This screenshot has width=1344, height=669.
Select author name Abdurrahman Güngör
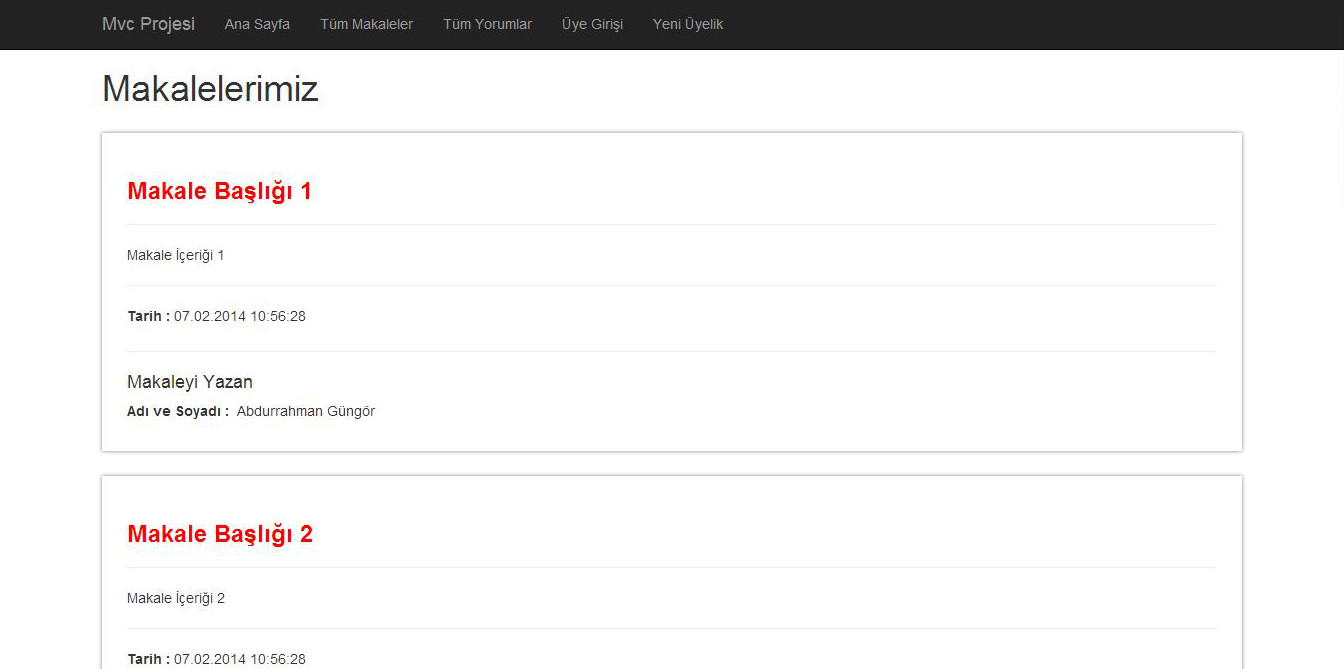point(305,411)
